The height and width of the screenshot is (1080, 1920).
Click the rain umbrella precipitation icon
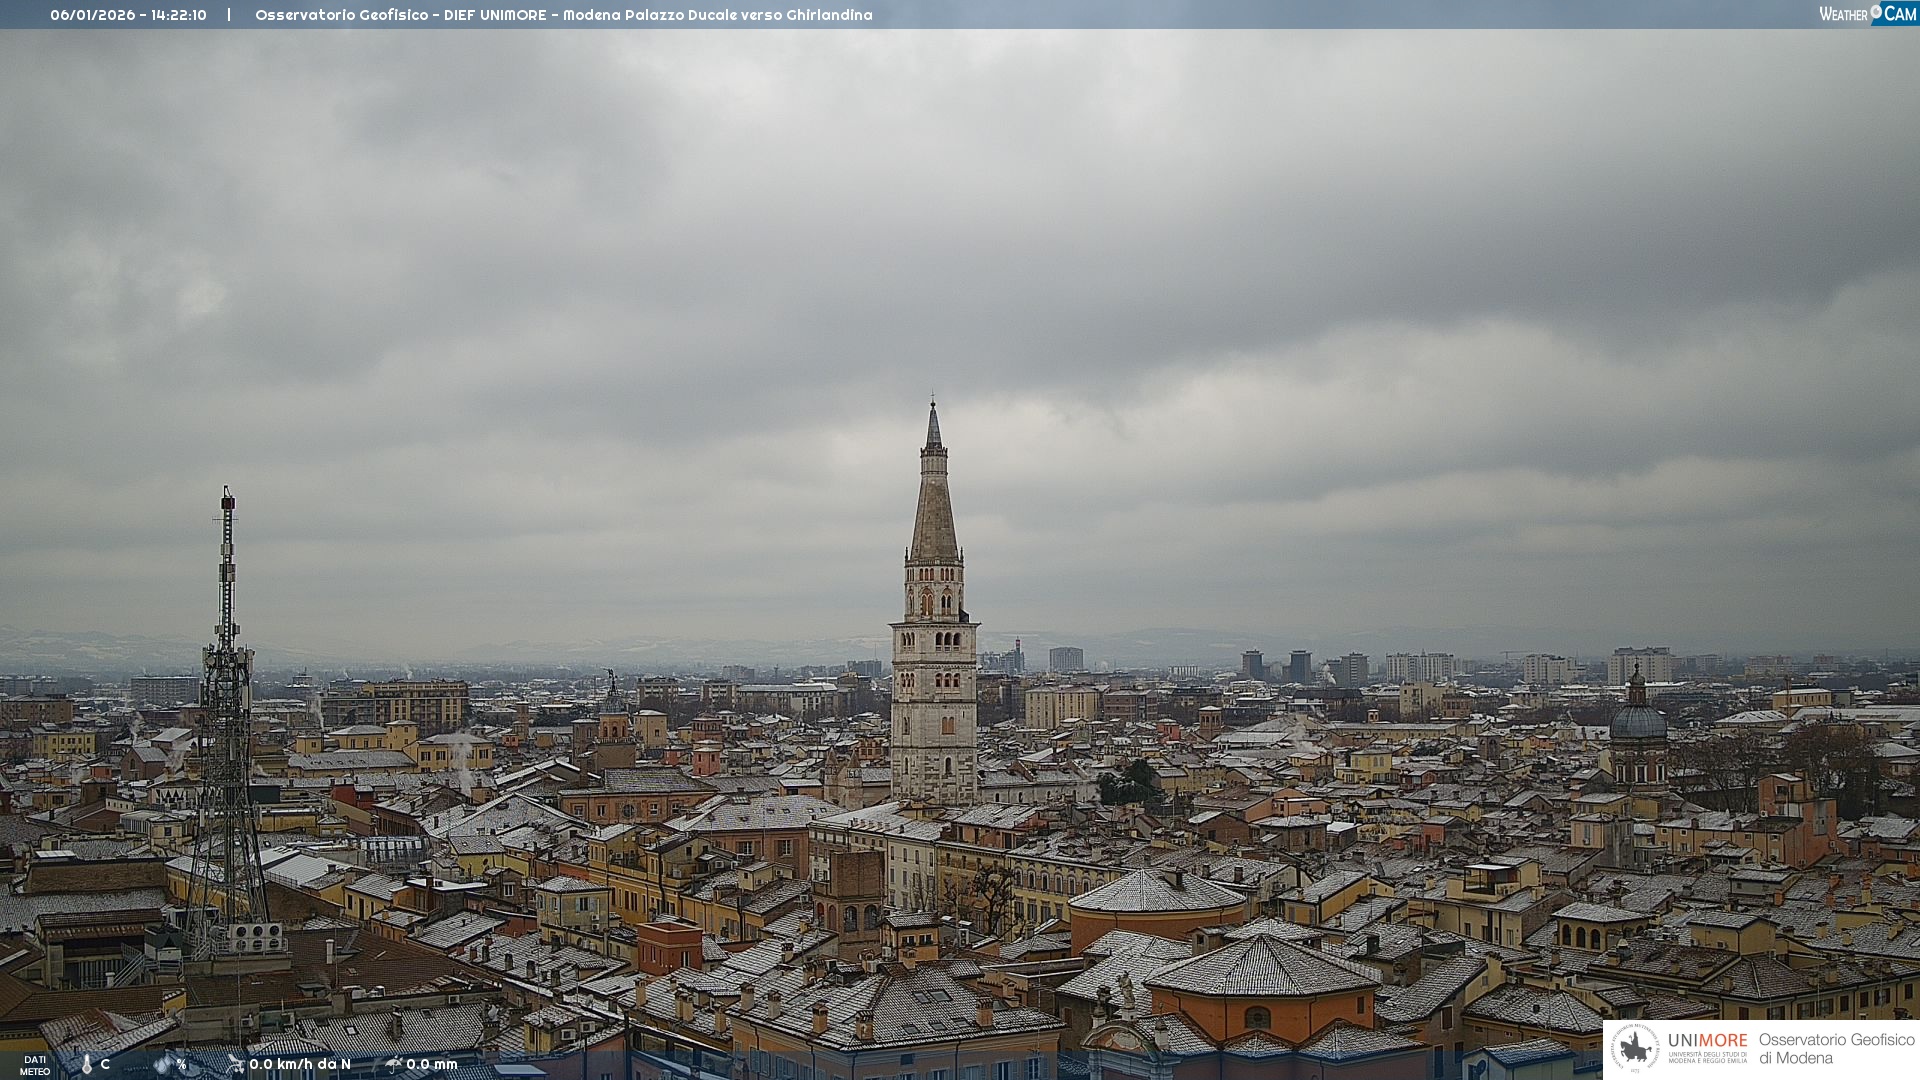[x=394, y=1064]
